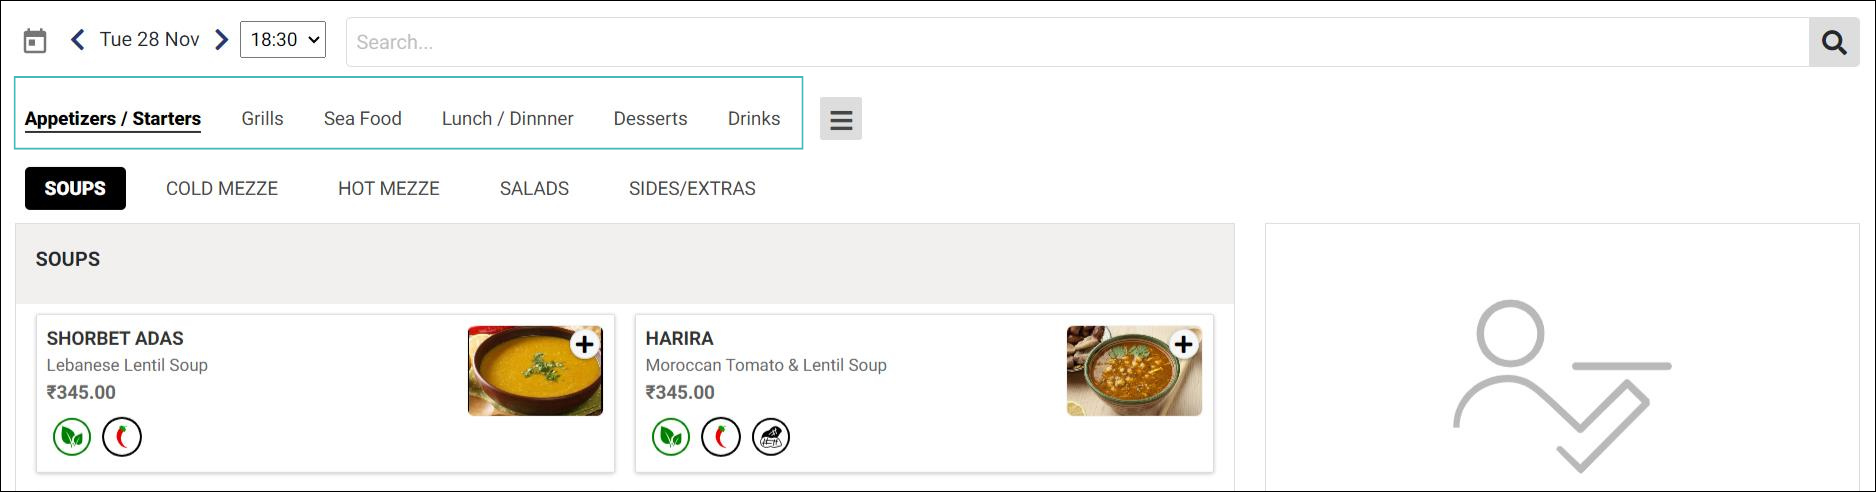Select the Sea Food category tab
The image size is (1876, 492).
click(362, 119)
